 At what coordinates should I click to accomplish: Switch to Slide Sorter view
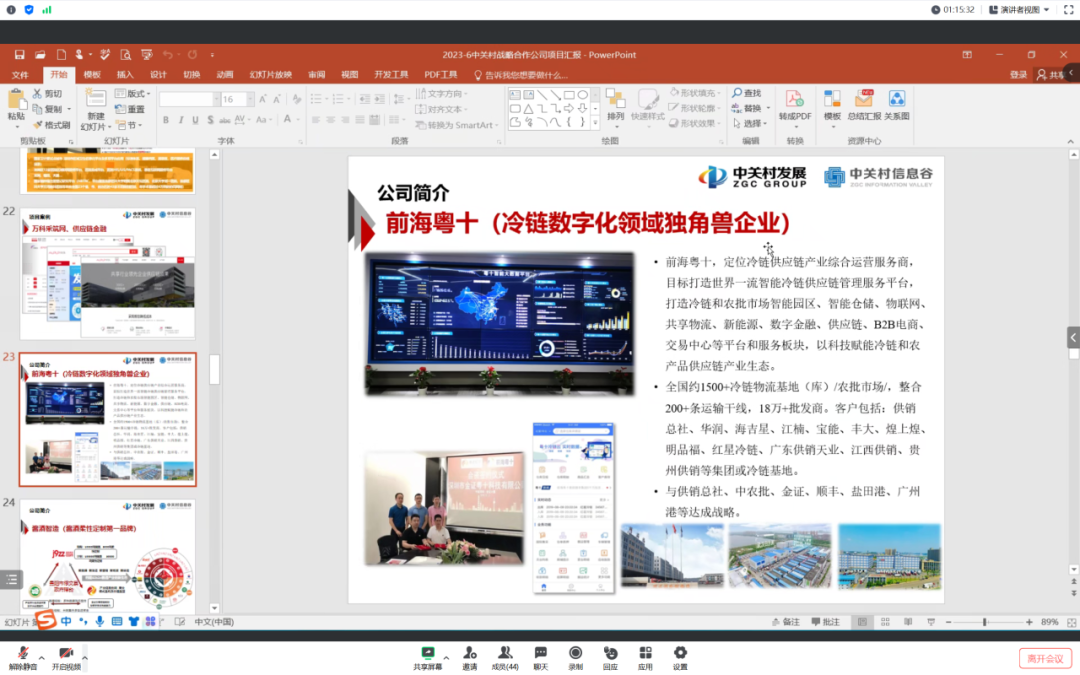pos(885,622)
